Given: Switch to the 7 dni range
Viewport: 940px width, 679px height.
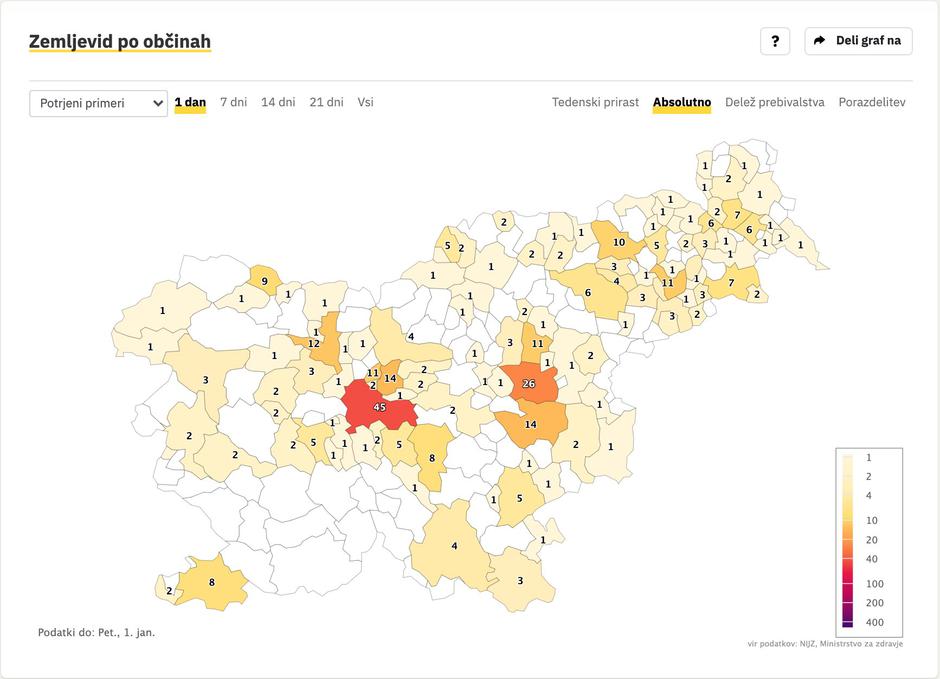Looking at the screenshot, I should tap(233, 102).
